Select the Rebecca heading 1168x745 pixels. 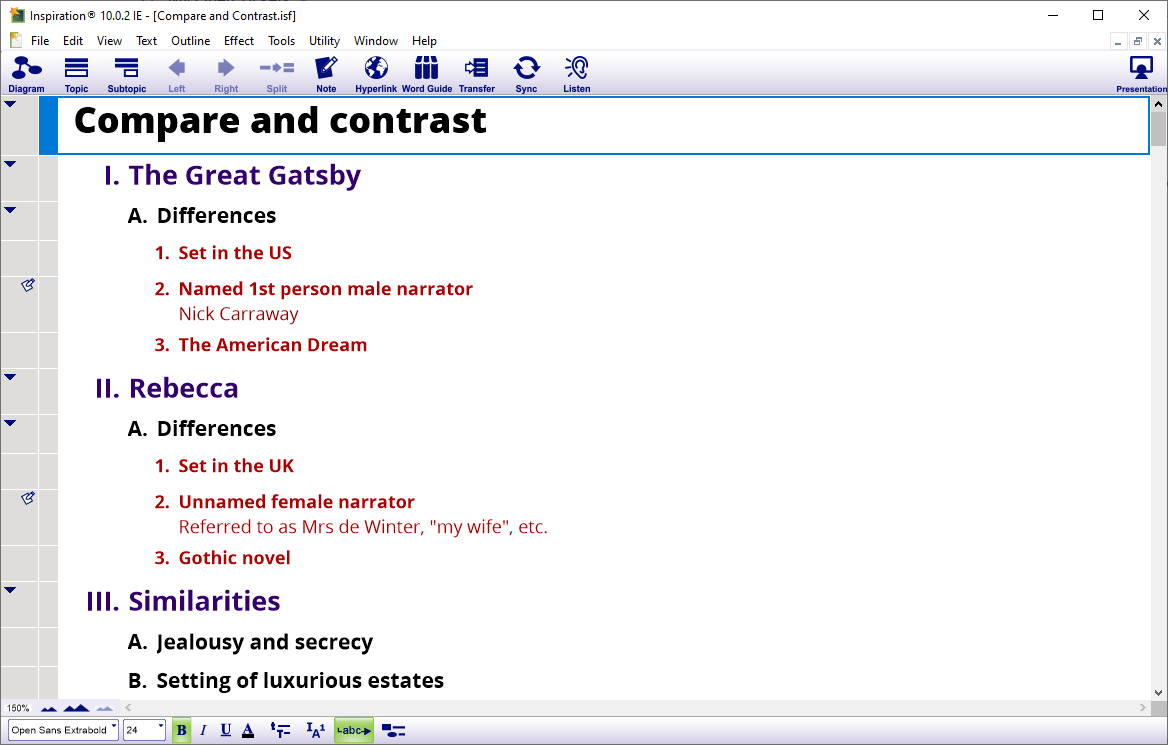click(183, 388)
